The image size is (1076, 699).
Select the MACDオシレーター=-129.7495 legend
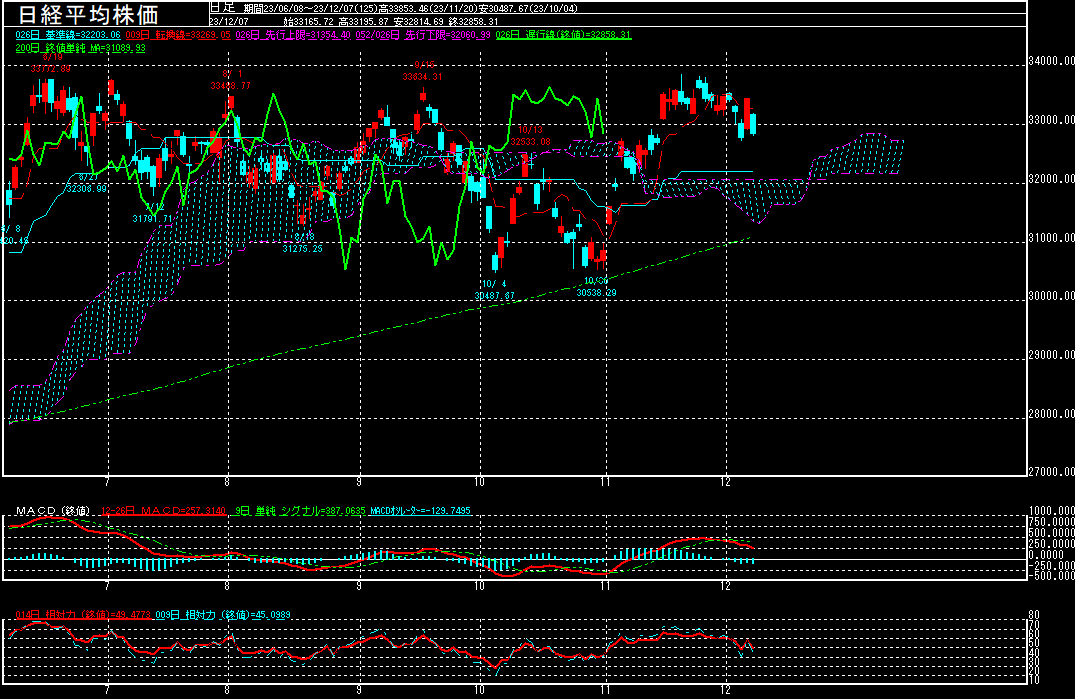tap(420, 511)
